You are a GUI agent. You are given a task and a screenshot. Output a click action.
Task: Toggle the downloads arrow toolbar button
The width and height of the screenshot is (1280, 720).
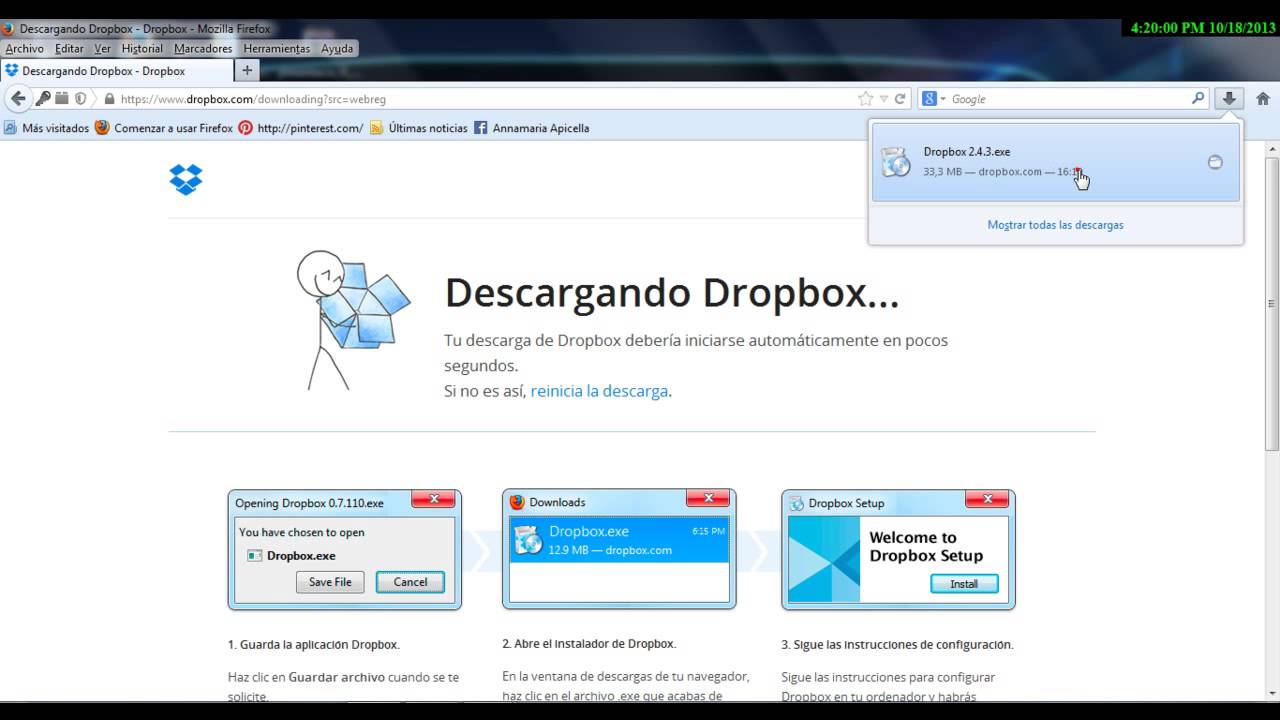tap(1229, 98)
